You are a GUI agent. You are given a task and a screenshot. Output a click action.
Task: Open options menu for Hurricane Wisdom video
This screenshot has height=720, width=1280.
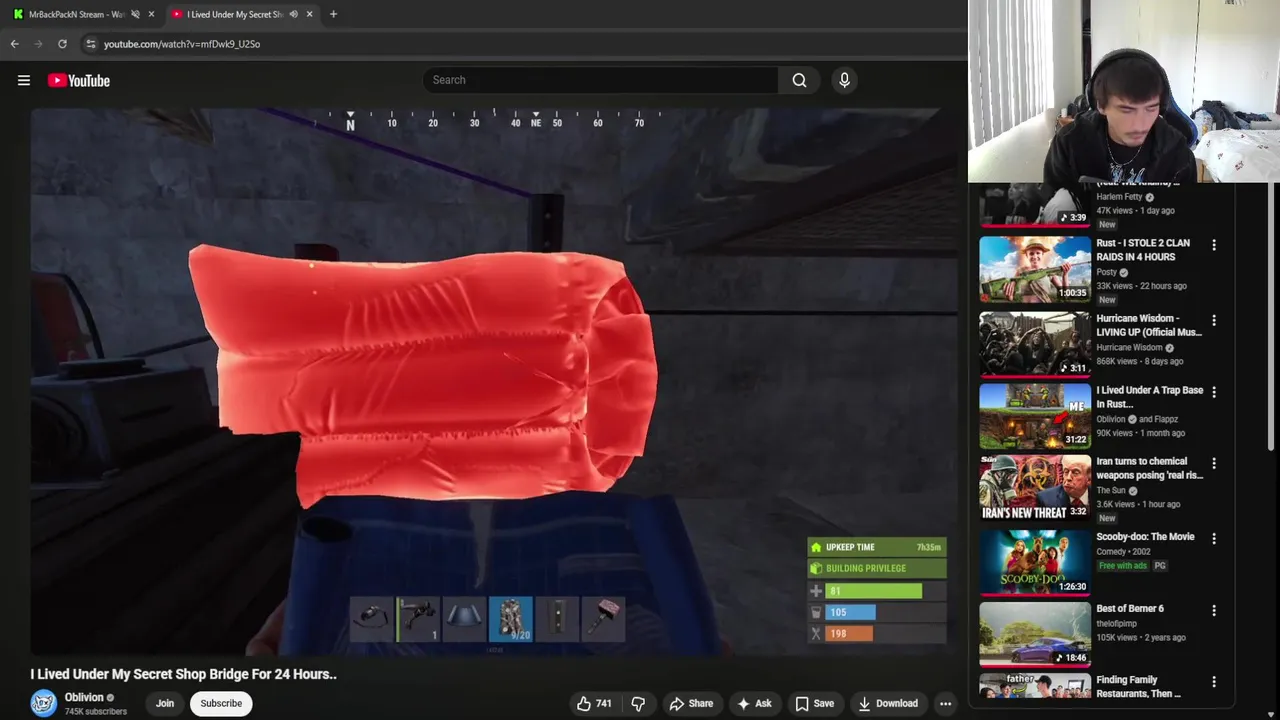[x=1214, y=321]
